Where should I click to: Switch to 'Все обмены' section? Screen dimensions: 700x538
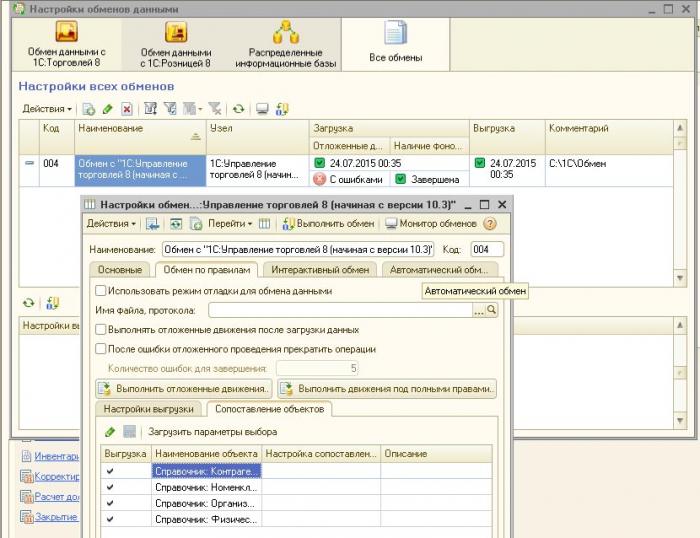(396, 44)
